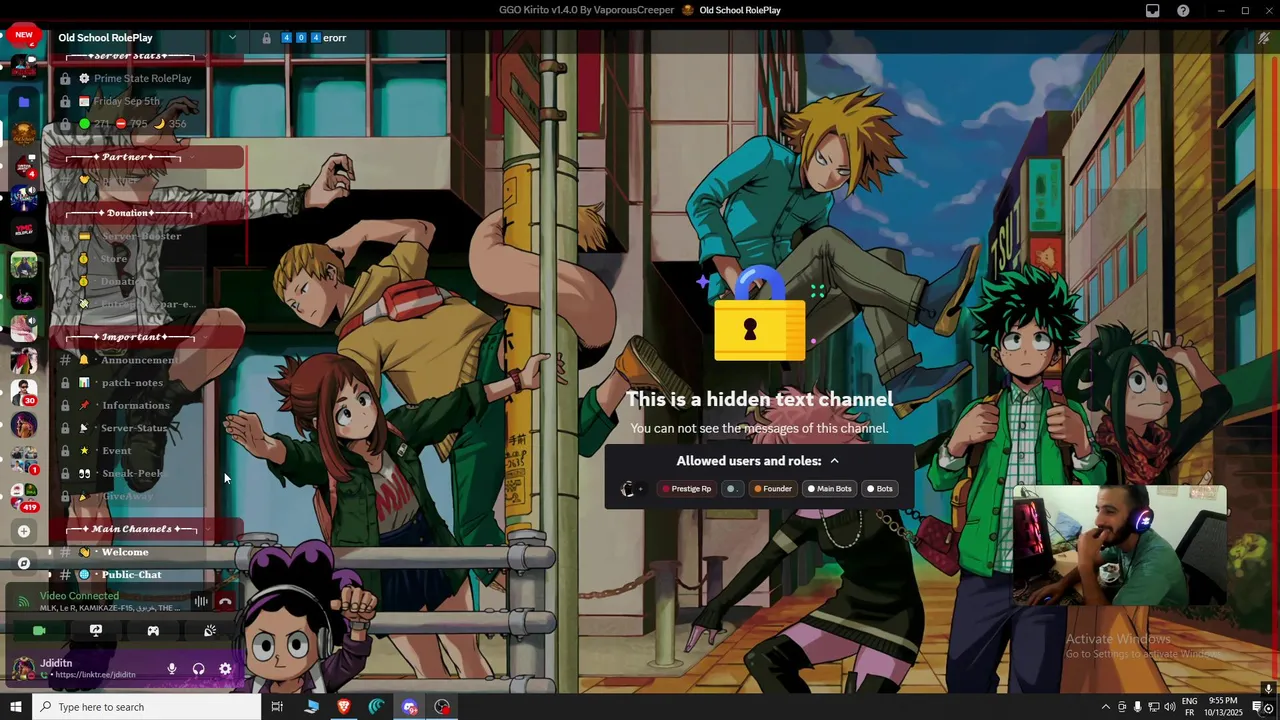
Task: Open the Public-Chat channel
Action: click(131, 575)
